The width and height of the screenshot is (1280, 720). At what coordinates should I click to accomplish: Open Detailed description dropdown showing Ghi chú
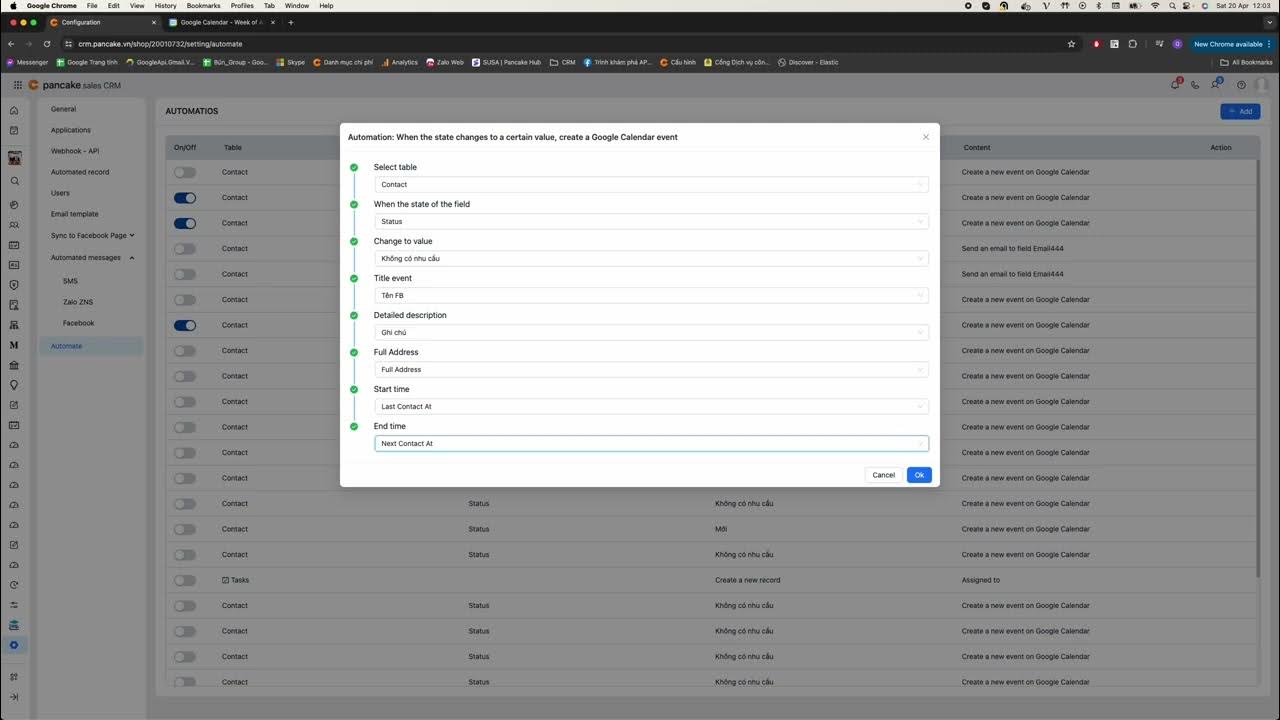click(x=651, y=332)
